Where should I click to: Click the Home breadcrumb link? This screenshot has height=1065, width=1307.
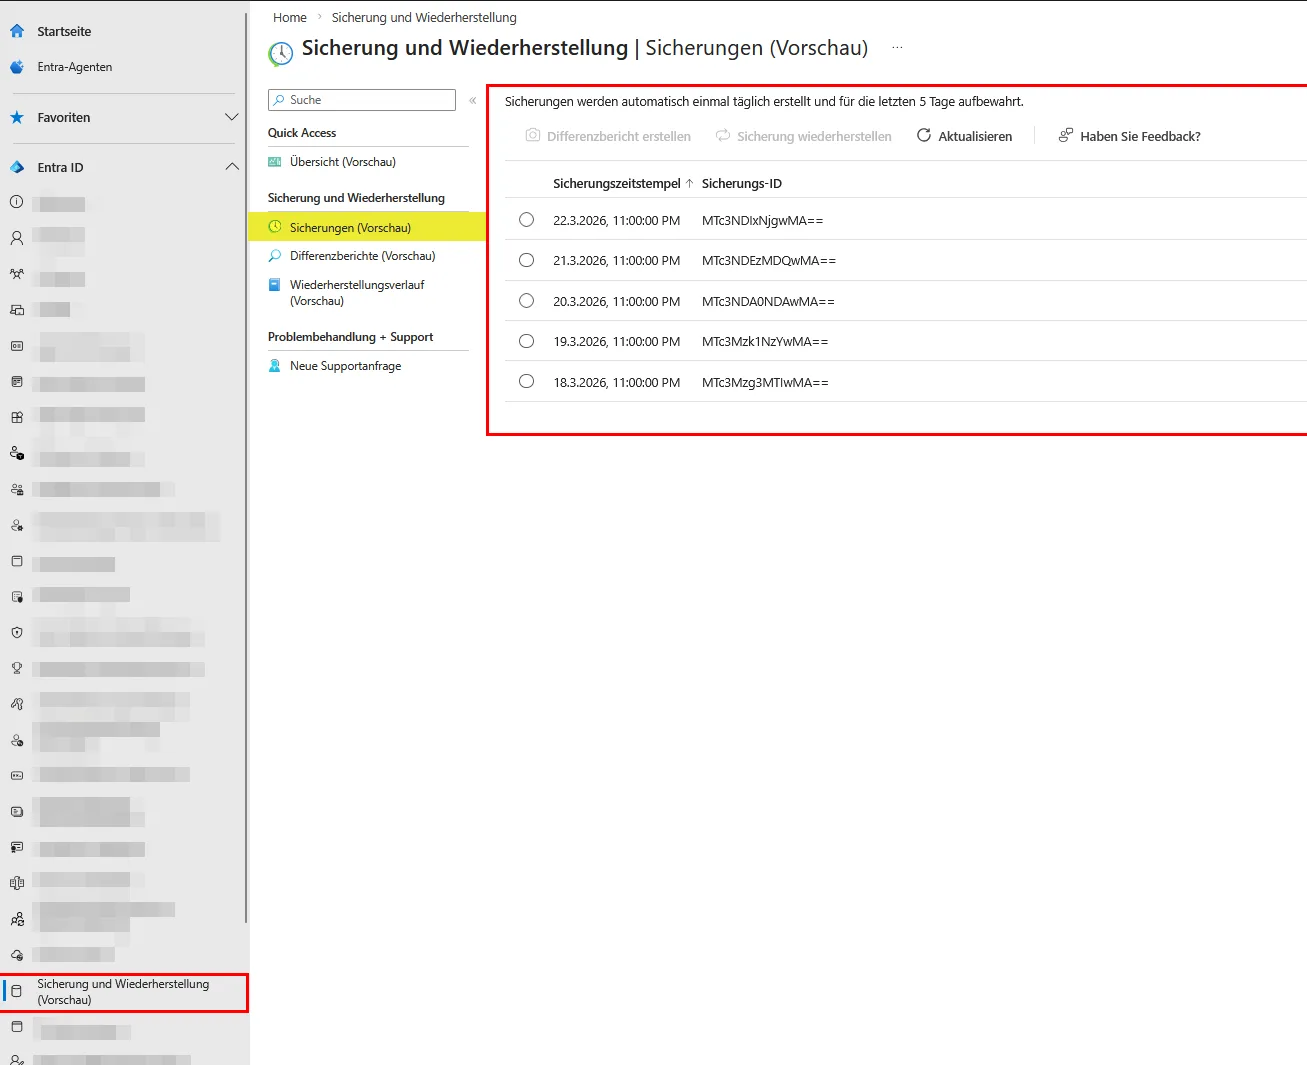click(290, 18)
